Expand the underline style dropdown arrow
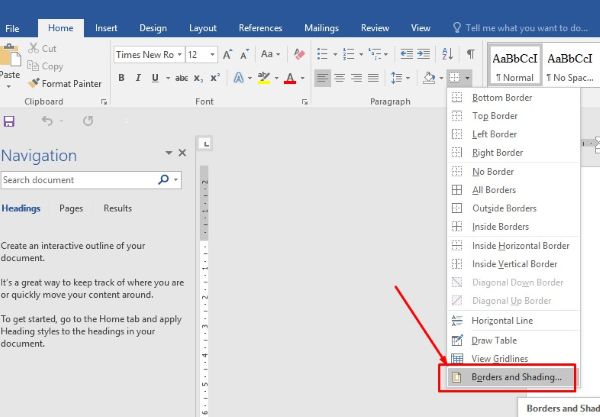 (x=168, y=78)
